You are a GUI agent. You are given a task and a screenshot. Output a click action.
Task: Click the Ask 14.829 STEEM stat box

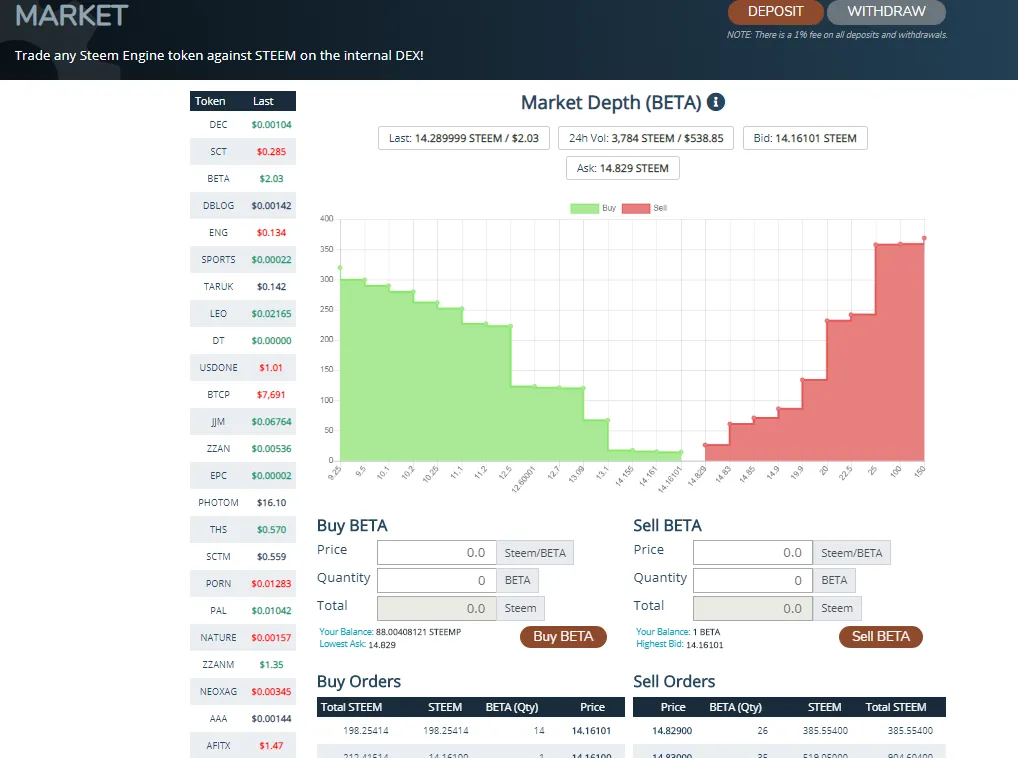point(623,168)
